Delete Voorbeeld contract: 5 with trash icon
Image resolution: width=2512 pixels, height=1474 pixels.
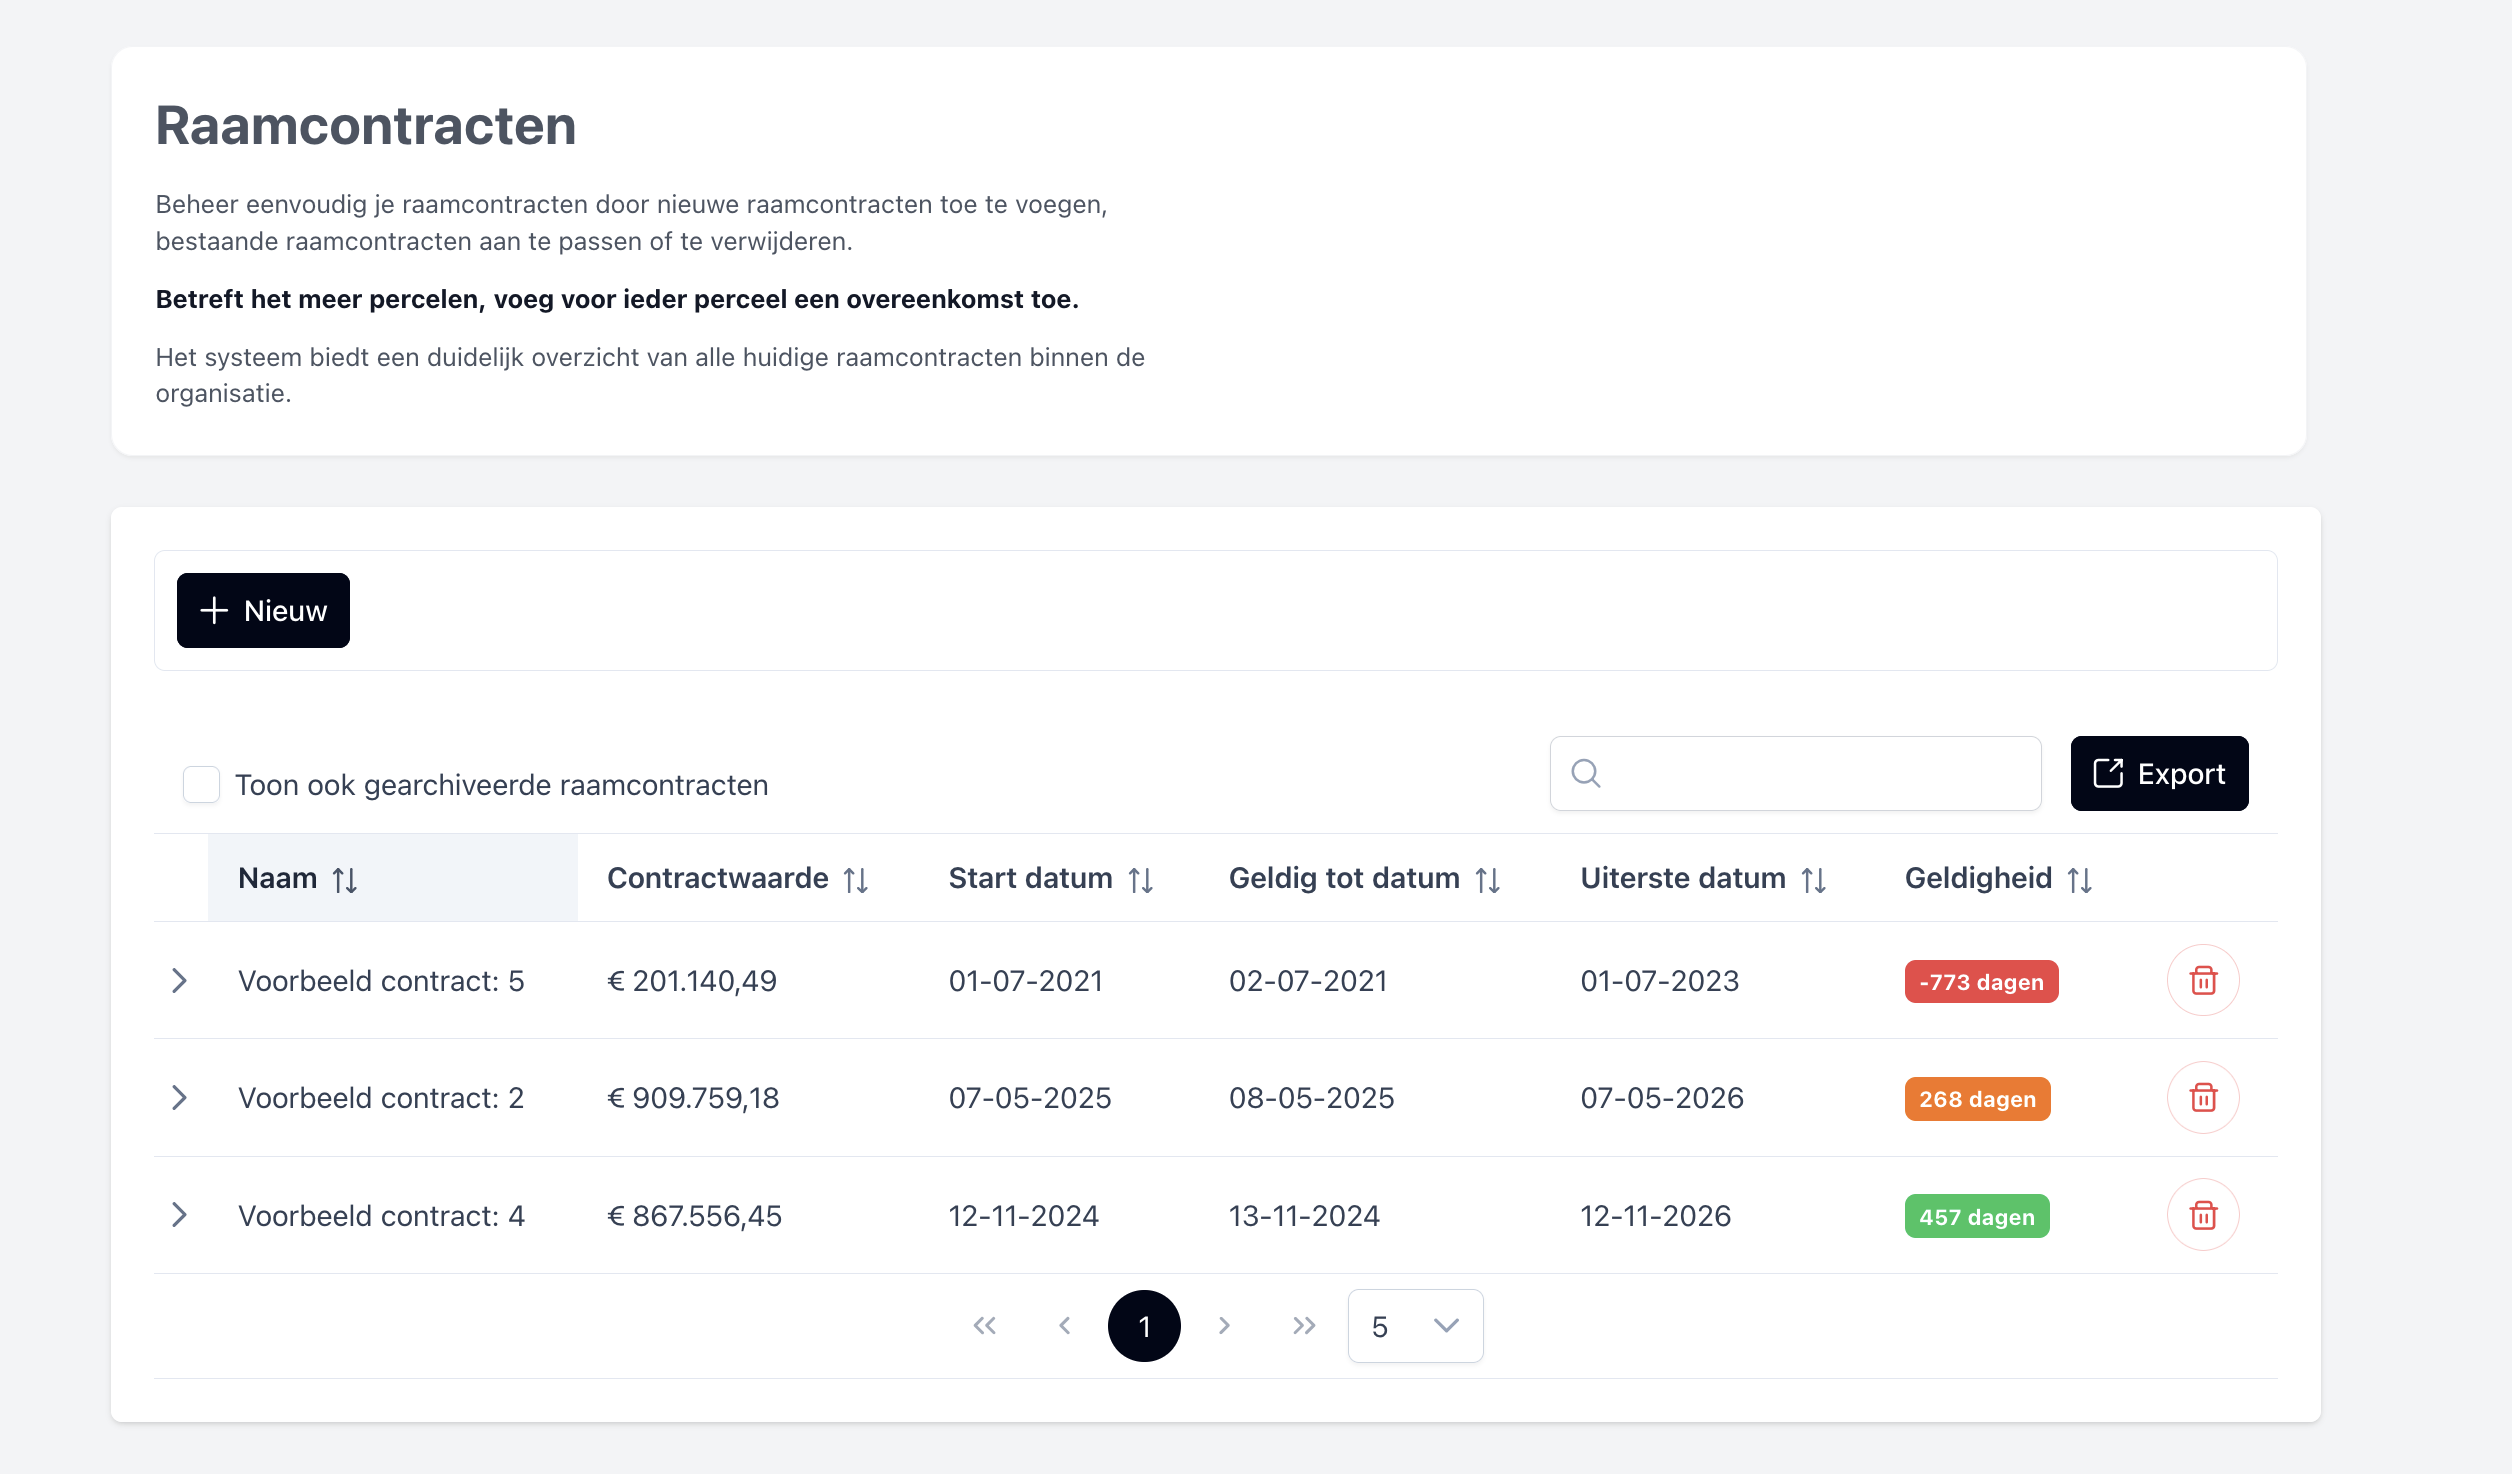[2203, 980]
